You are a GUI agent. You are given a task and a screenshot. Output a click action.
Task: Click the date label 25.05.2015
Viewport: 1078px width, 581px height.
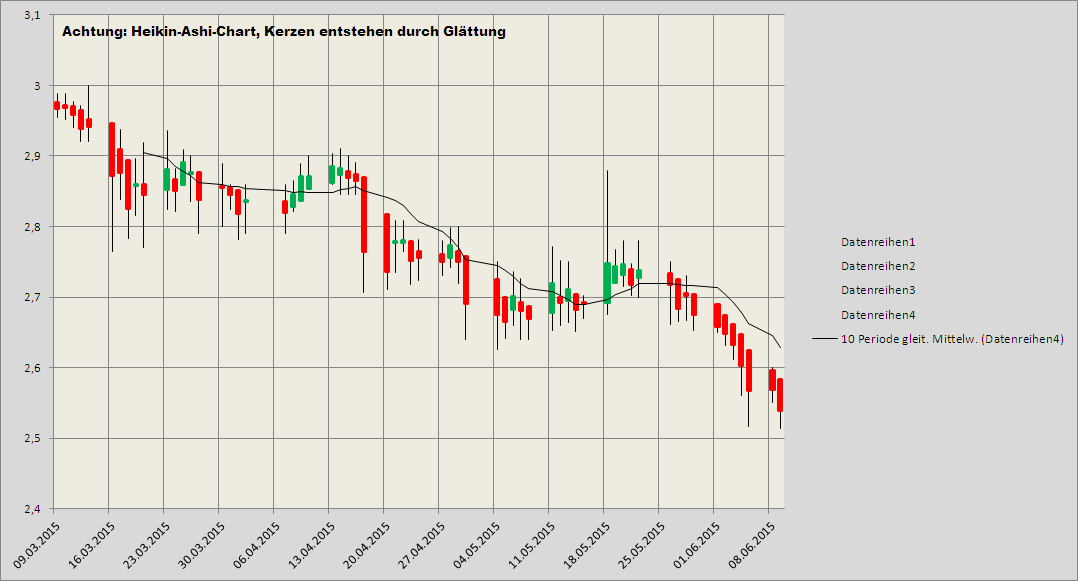pyautogui.click(x=642, y=545)
